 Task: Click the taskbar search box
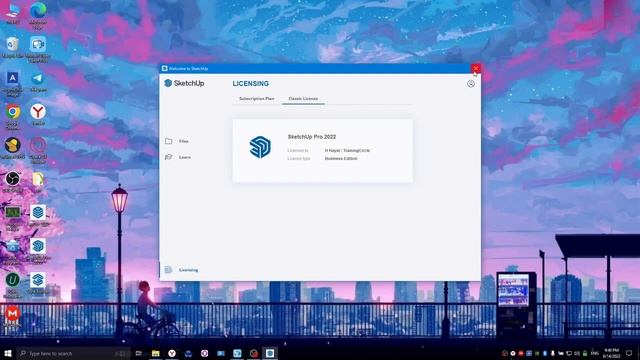[x=73, y=353]
